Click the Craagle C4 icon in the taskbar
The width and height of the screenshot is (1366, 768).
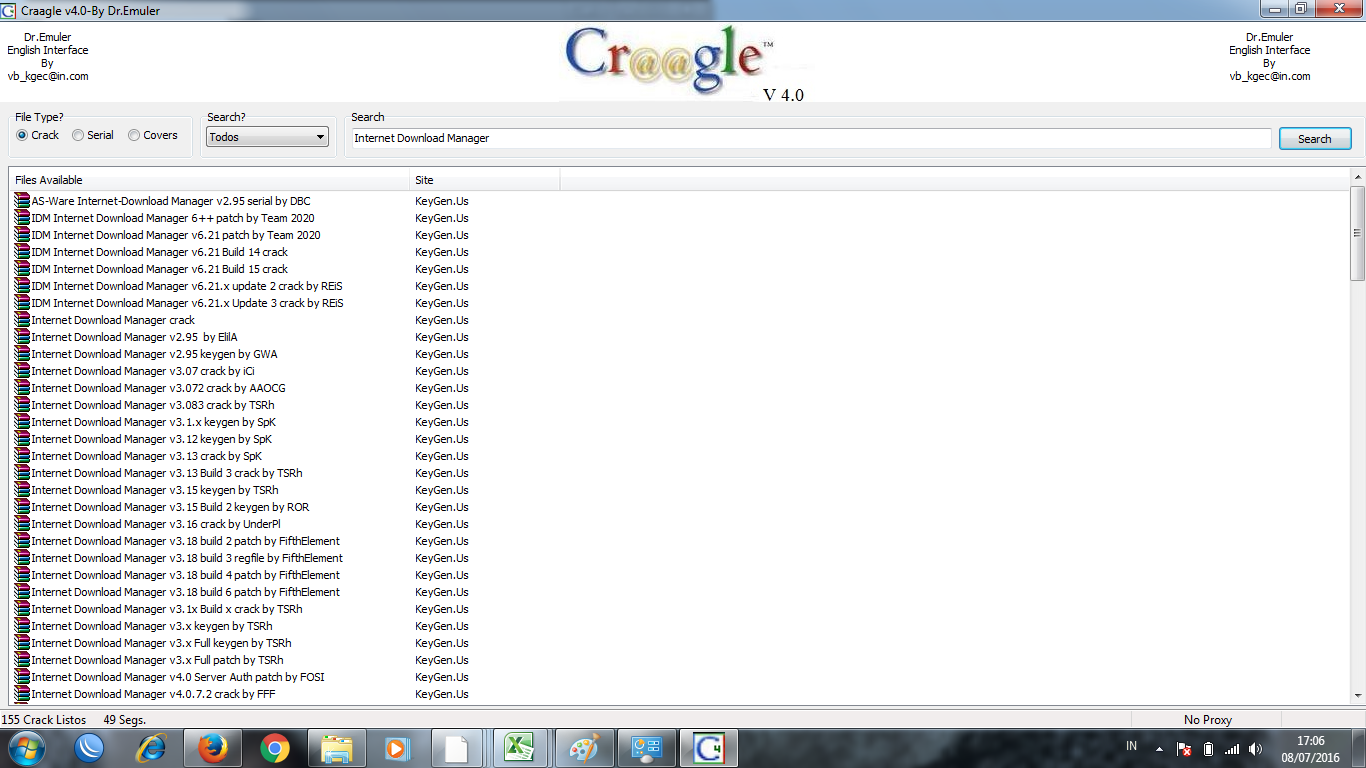pyautogui.click(x=708, y=748)
